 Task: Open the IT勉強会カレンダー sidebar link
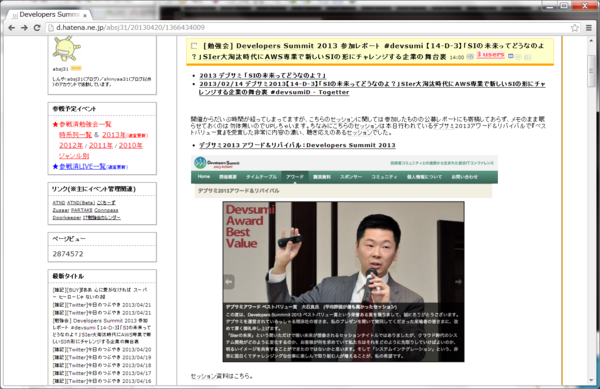102,218
